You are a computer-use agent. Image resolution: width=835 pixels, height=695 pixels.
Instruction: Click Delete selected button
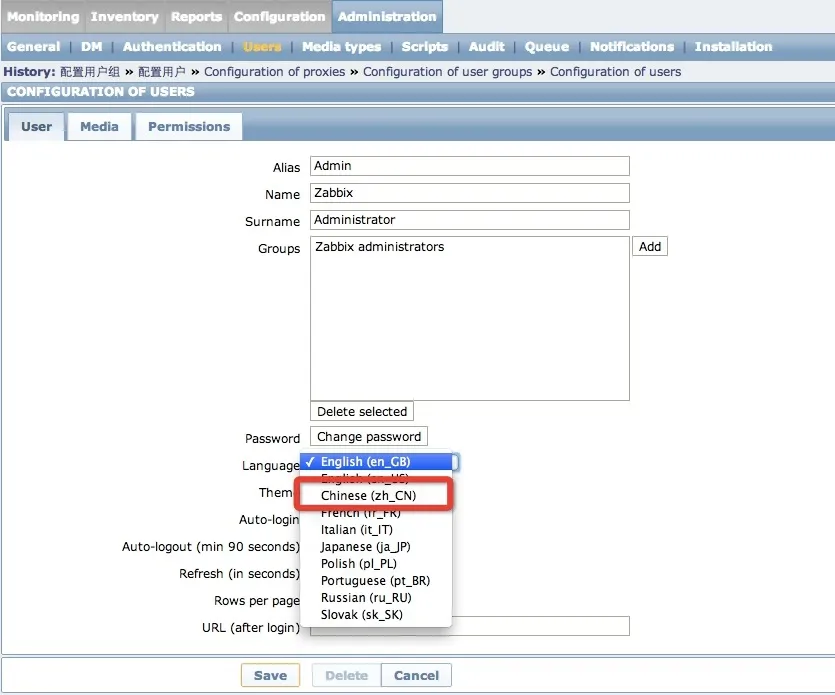pyautogui.click(x=362, y=411)
